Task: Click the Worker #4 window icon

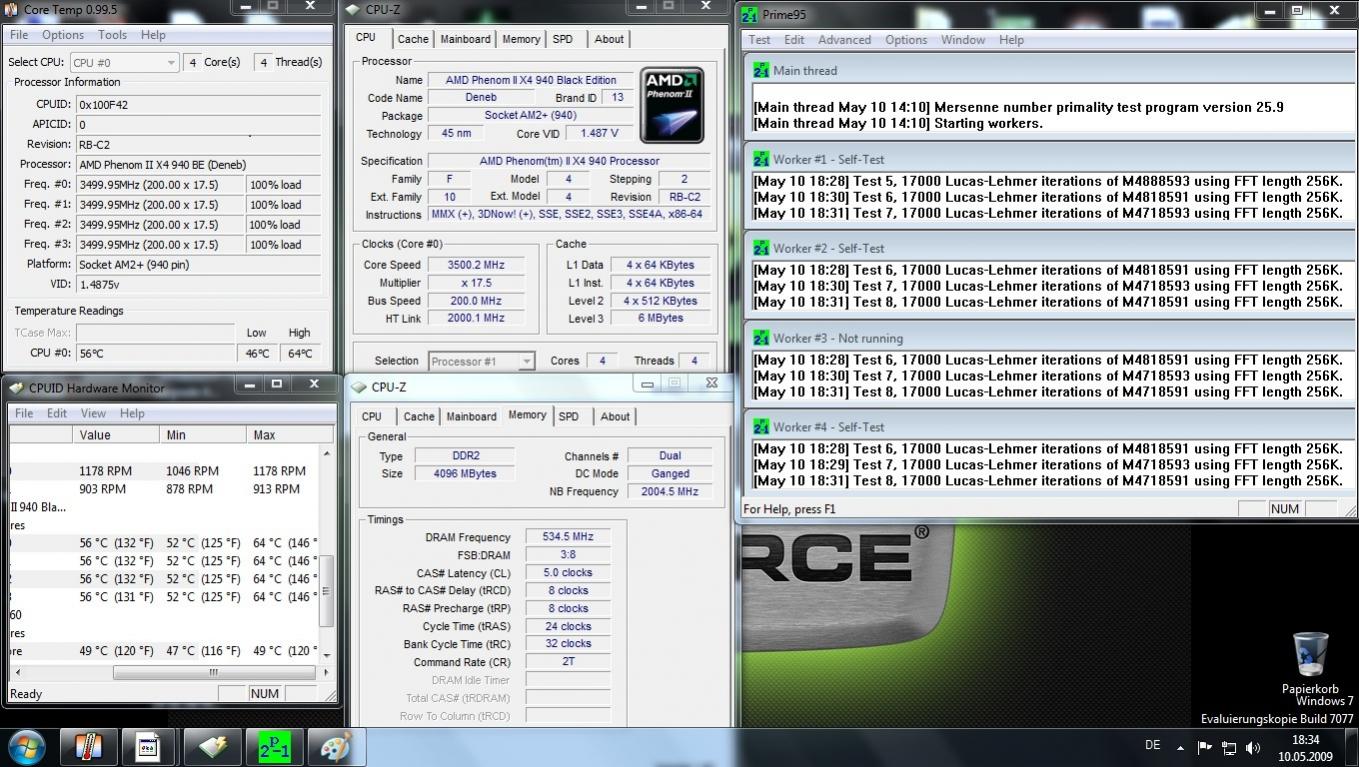Action: (x=761, y=427)
